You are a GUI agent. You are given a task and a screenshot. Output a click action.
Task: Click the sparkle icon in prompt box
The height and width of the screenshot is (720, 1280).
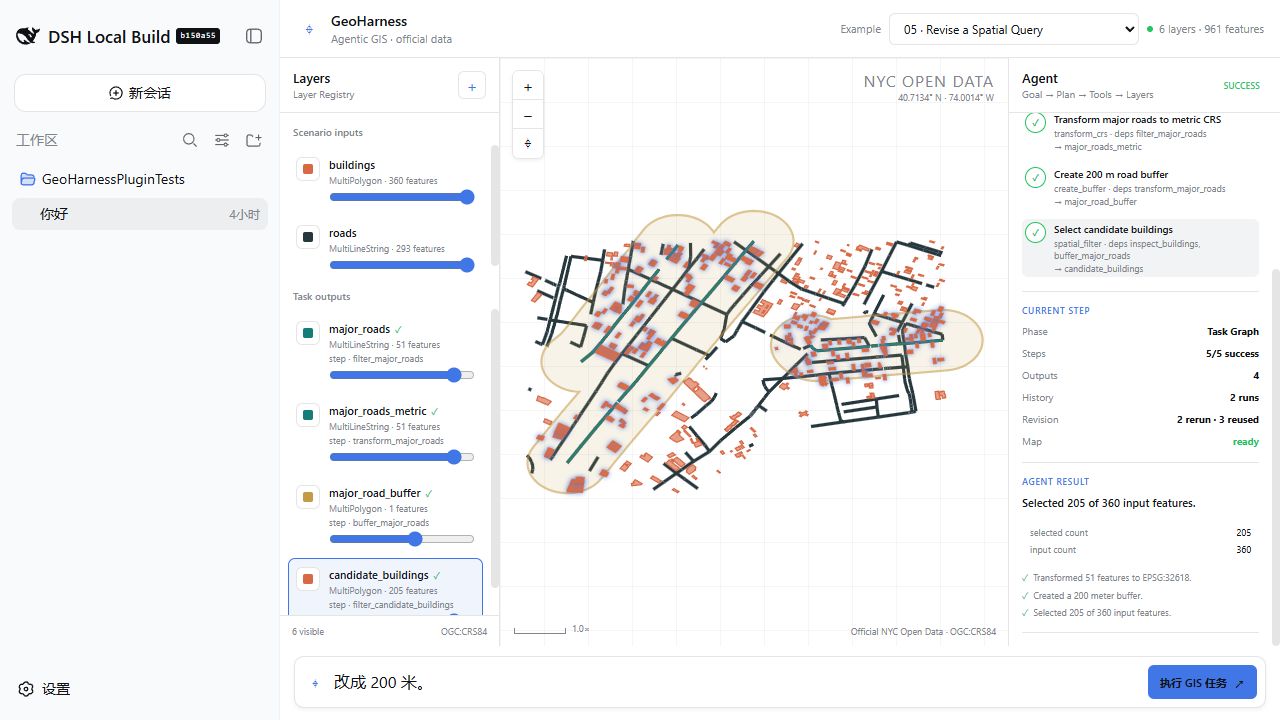[316, 683]
